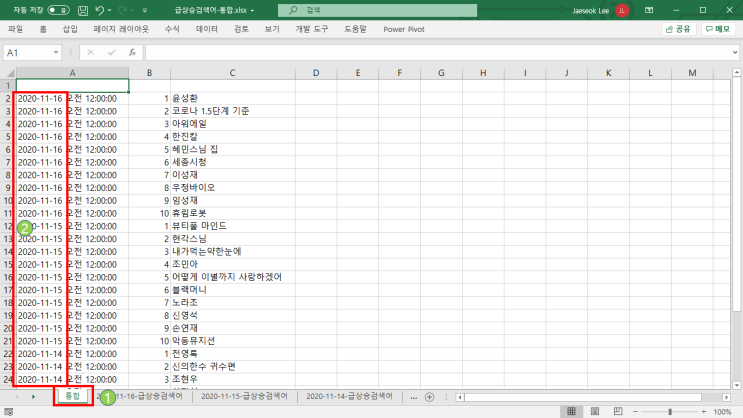The image size is (743, 418).
Task: Click the 공유 share button
Action: pyautogui.click(x=678, y=30)
